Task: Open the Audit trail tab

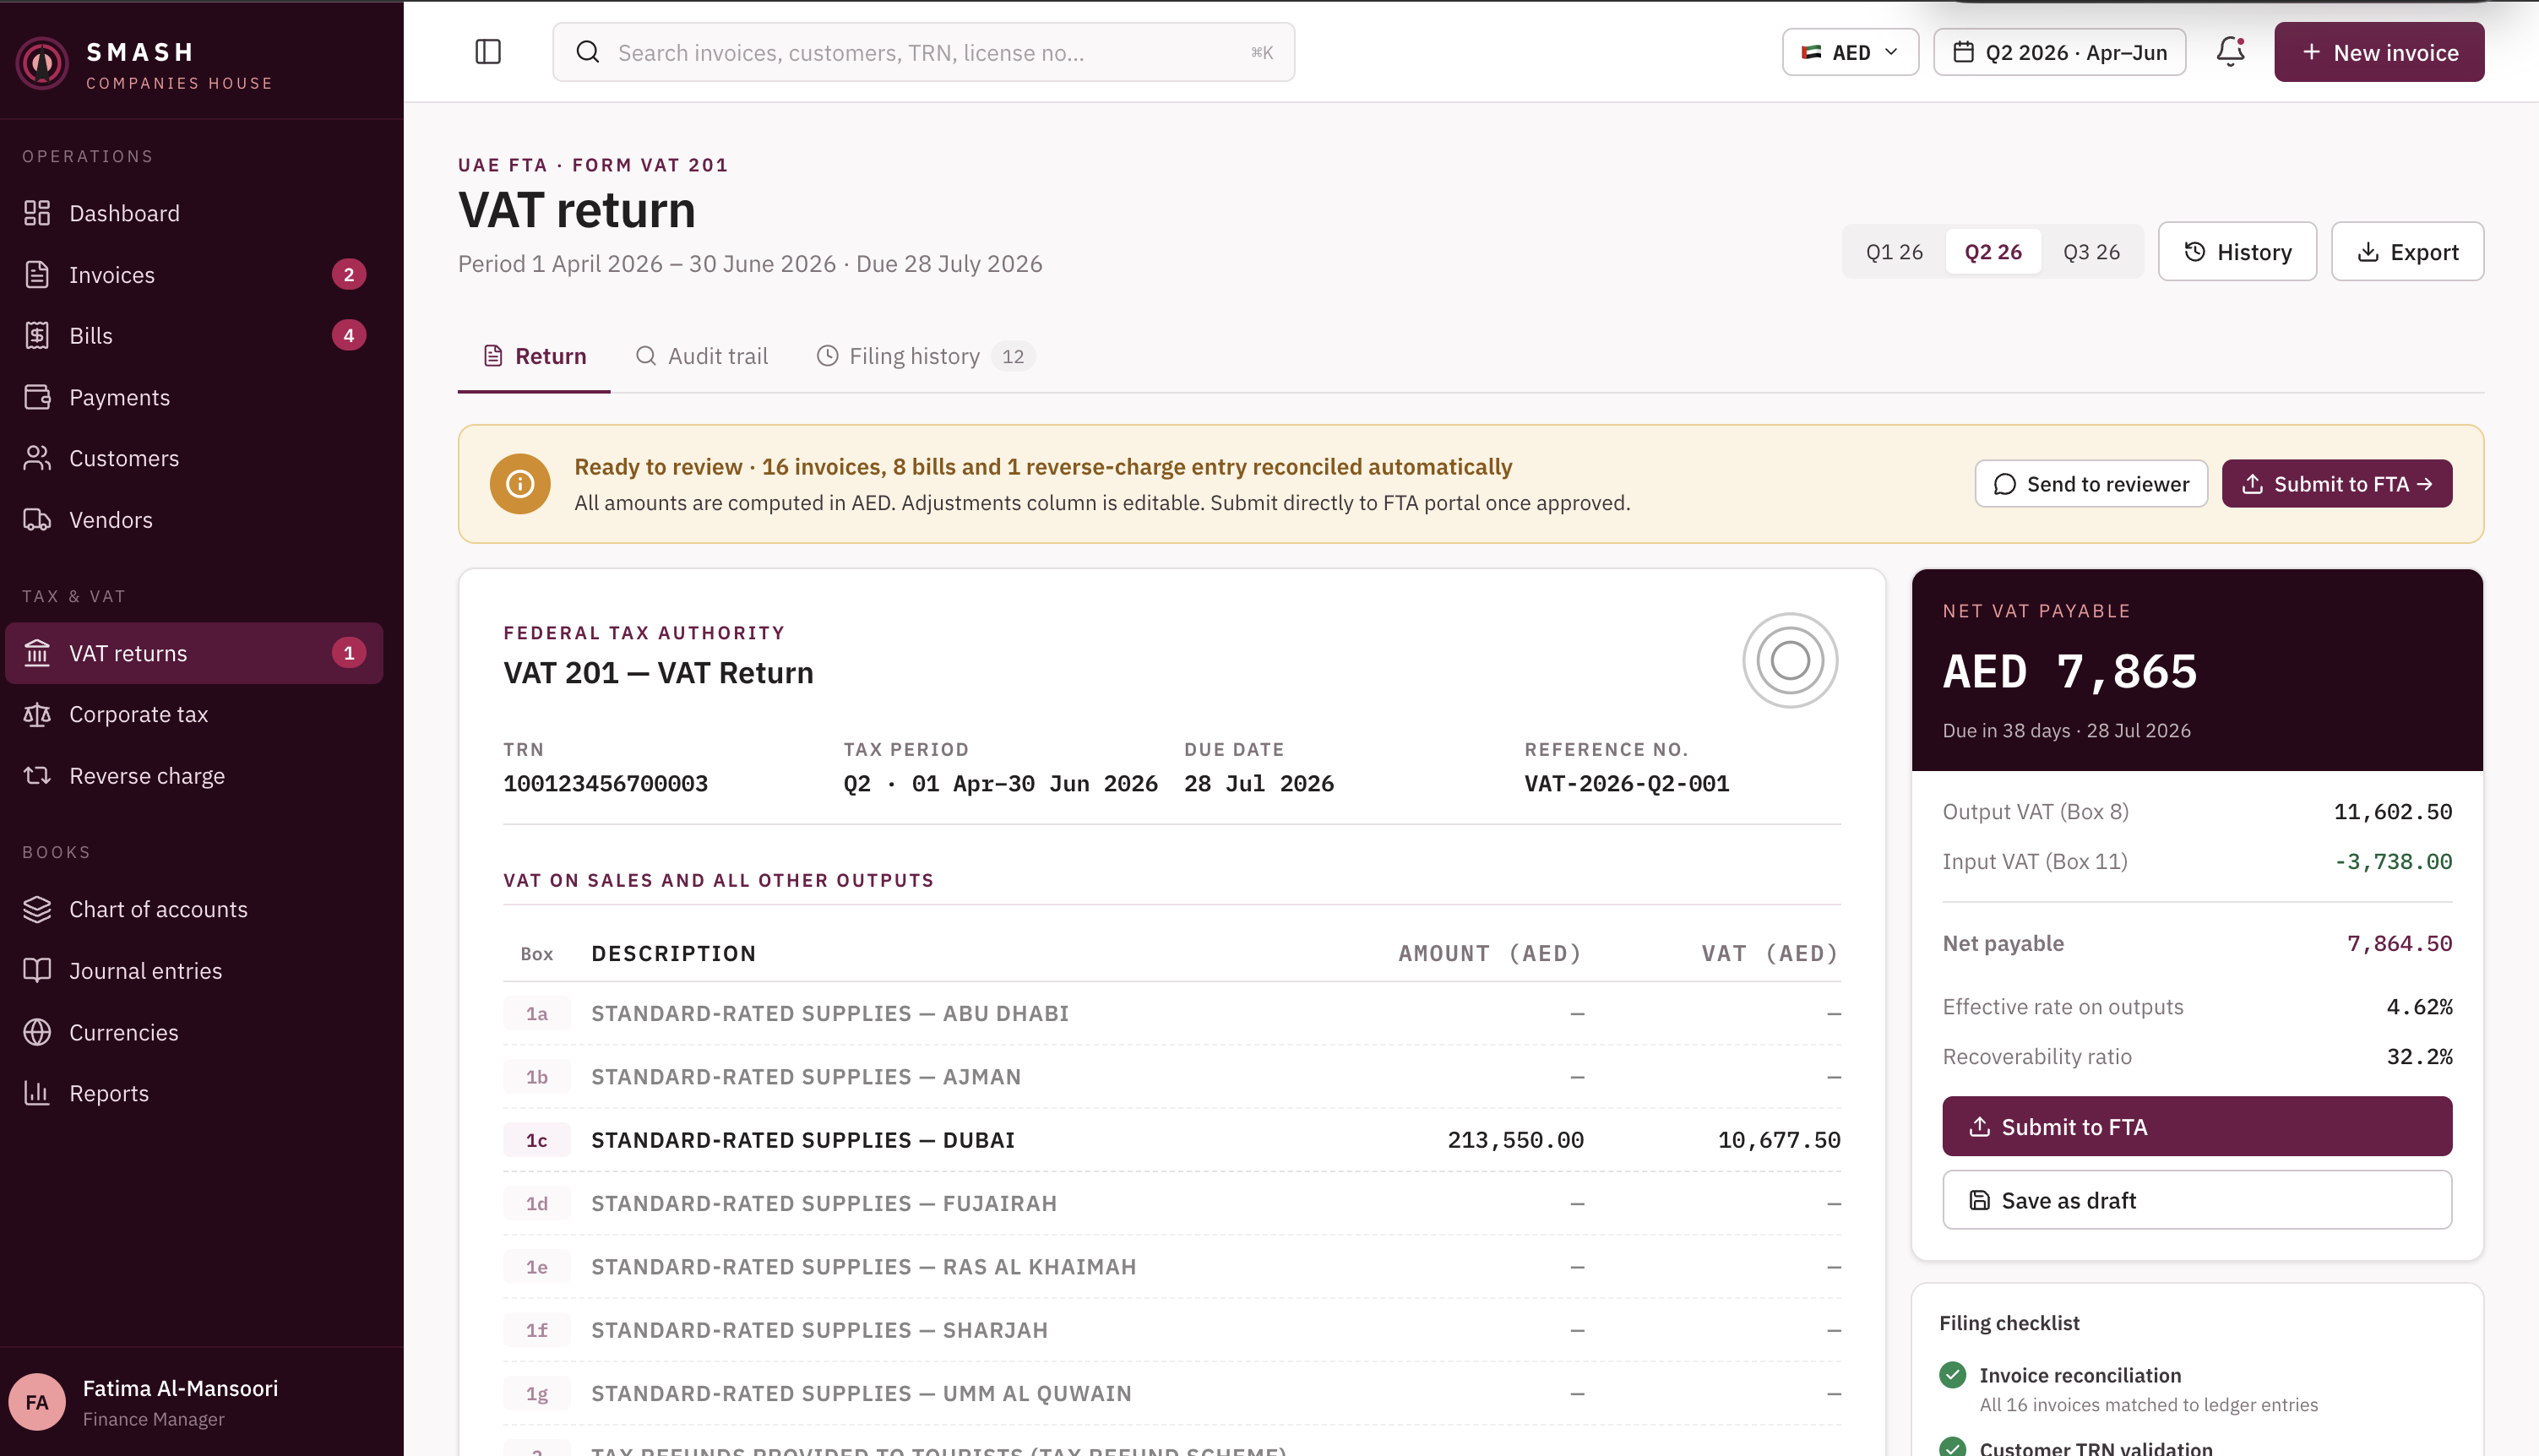Action: point(702,356)
